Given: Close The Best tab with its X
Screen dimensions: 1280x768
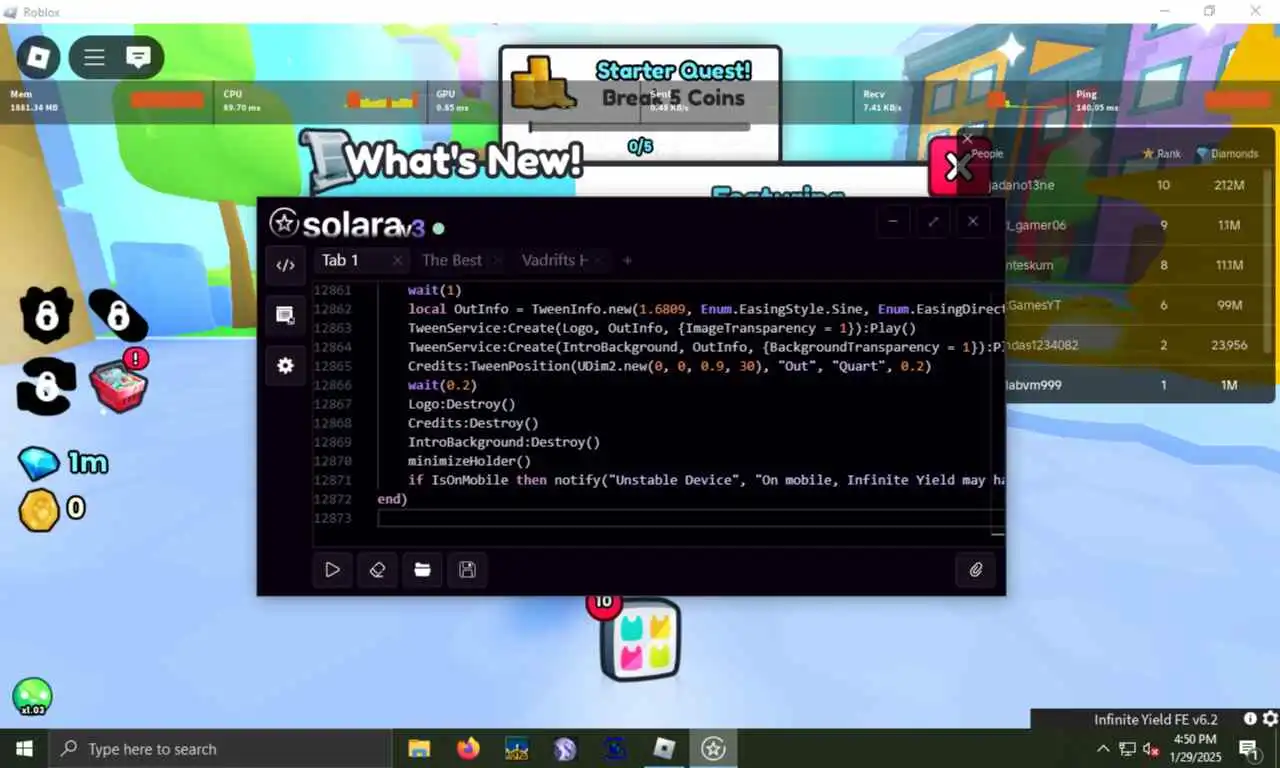Looking at the screenshot, I should [498, 260].
